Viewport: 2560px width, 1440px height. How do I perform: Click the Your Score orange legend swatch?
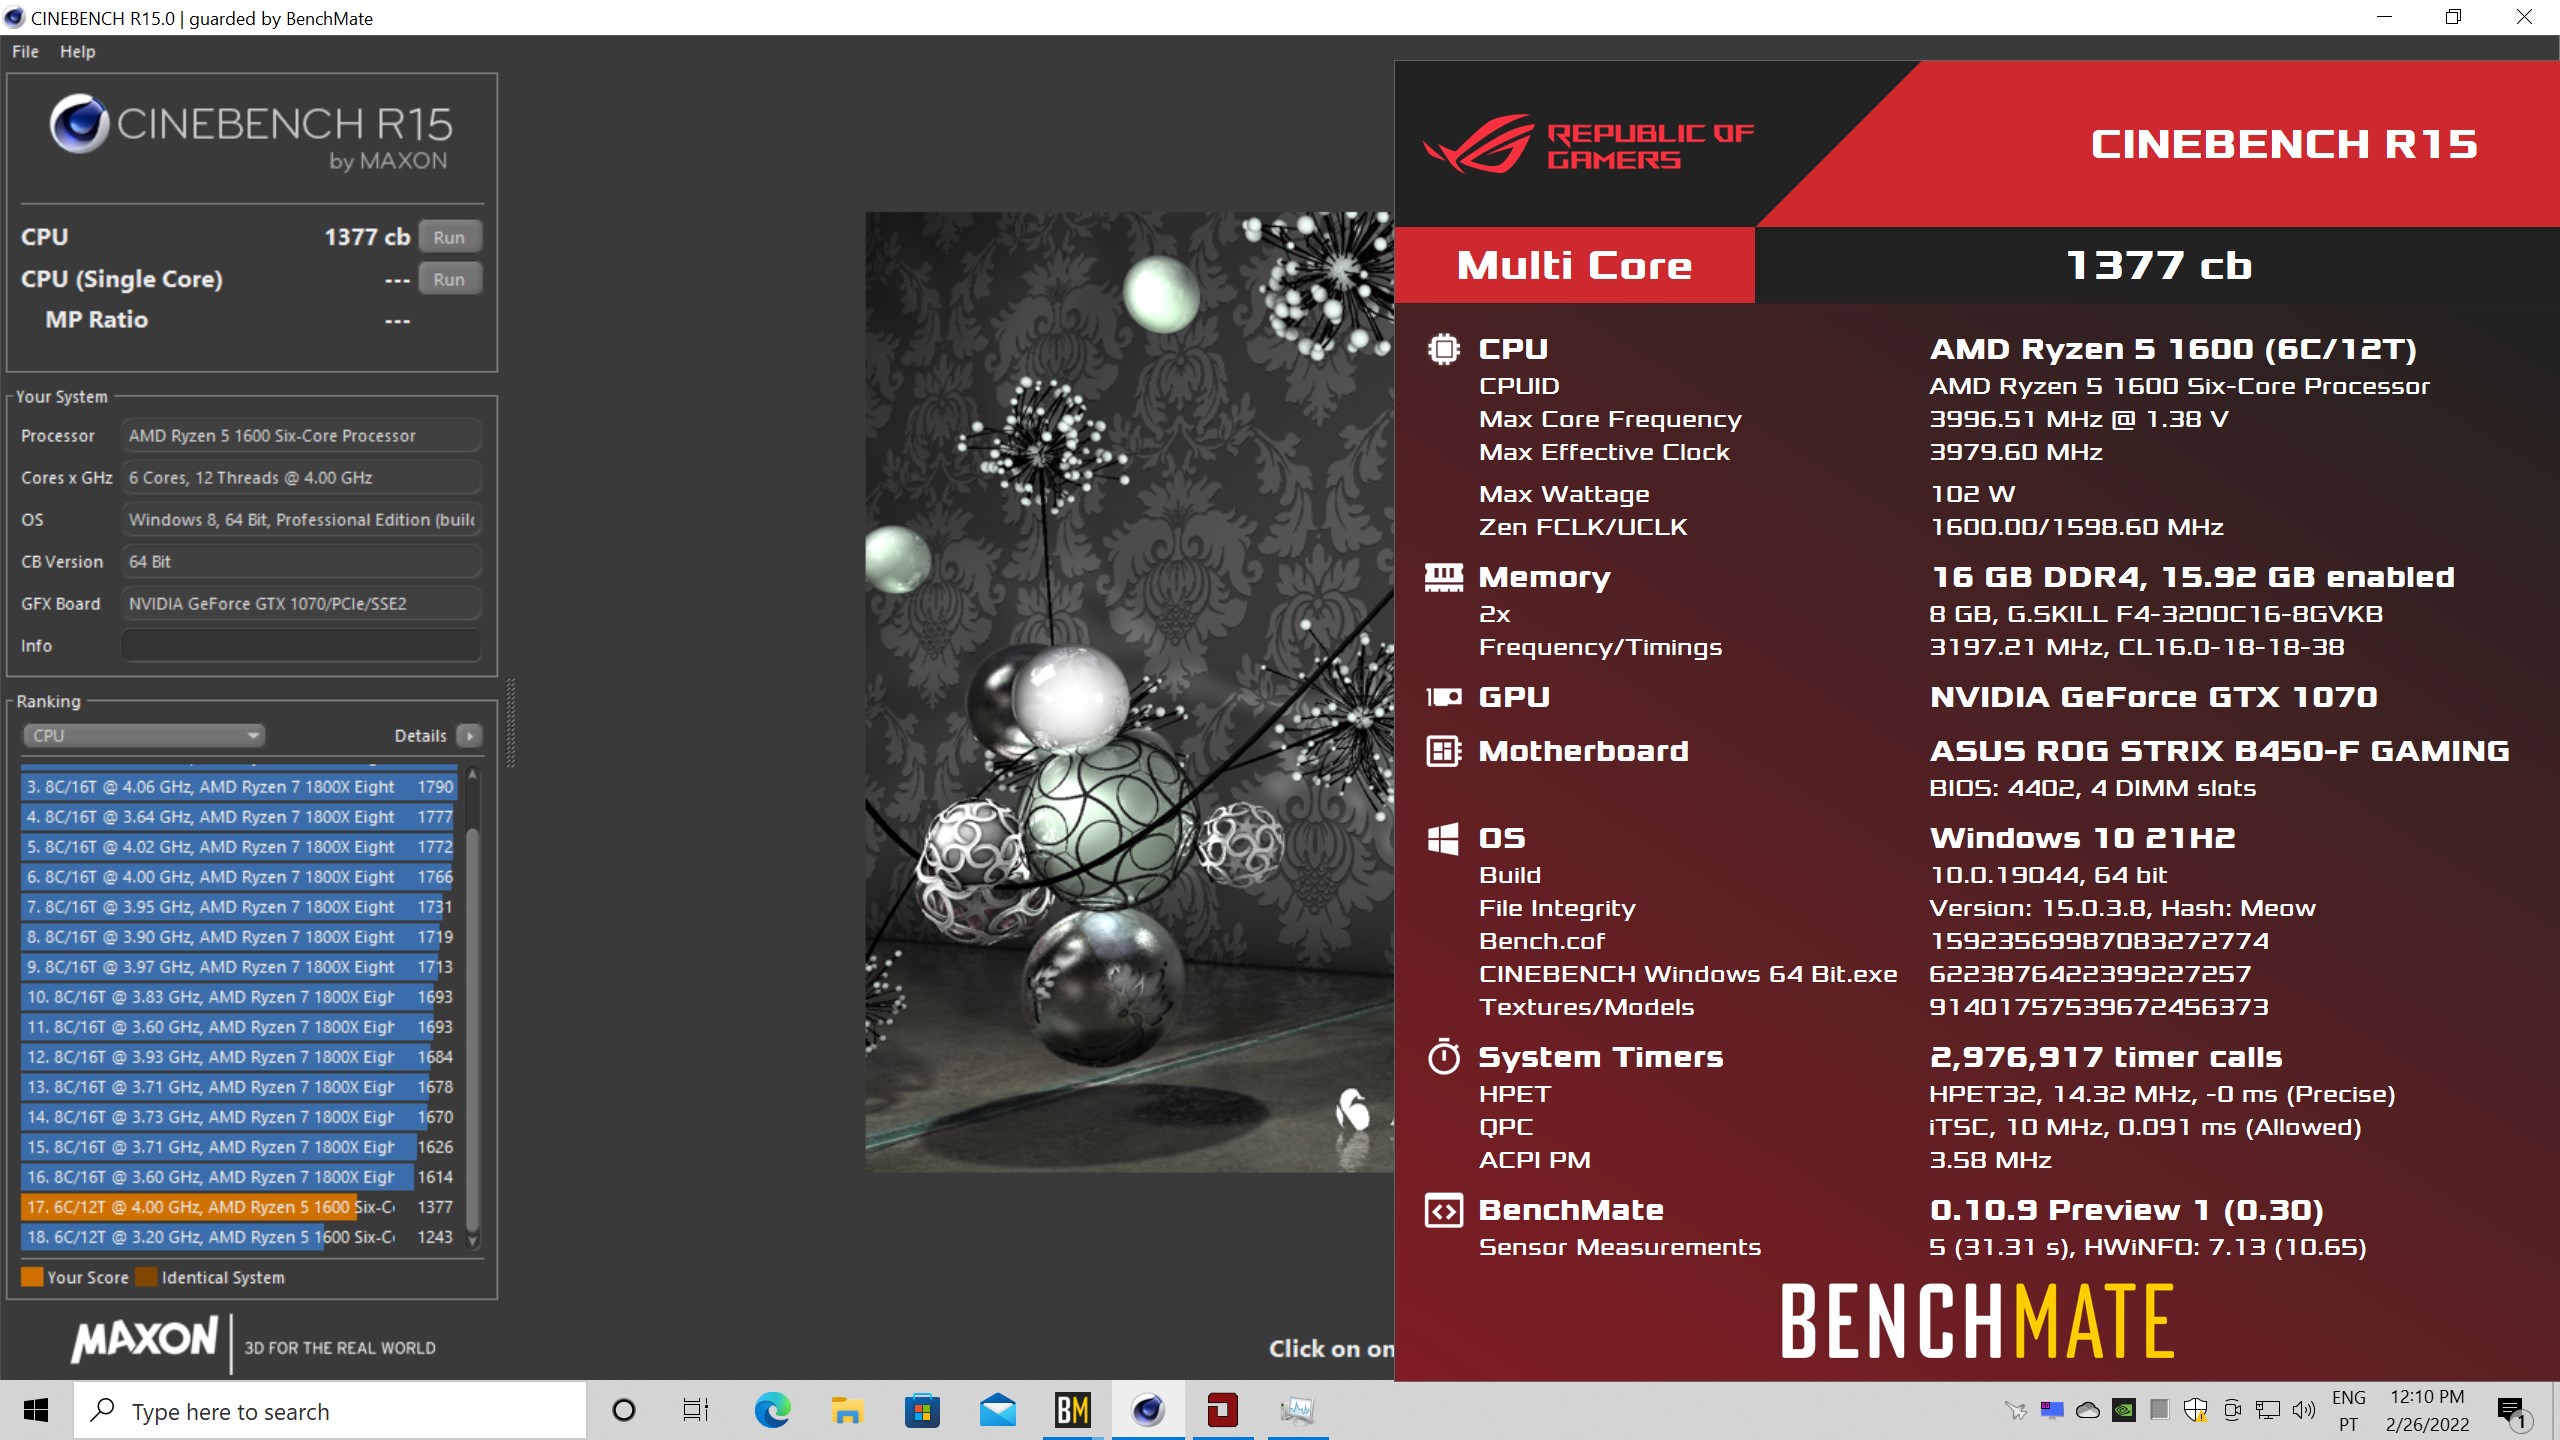pos(32,1277)
